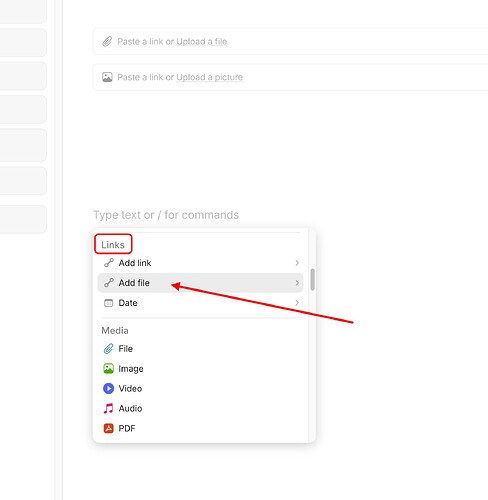This screenshot has width=488, height=500.
Task: Expand the Add link submenu chevron
Action: coord(297,263)
